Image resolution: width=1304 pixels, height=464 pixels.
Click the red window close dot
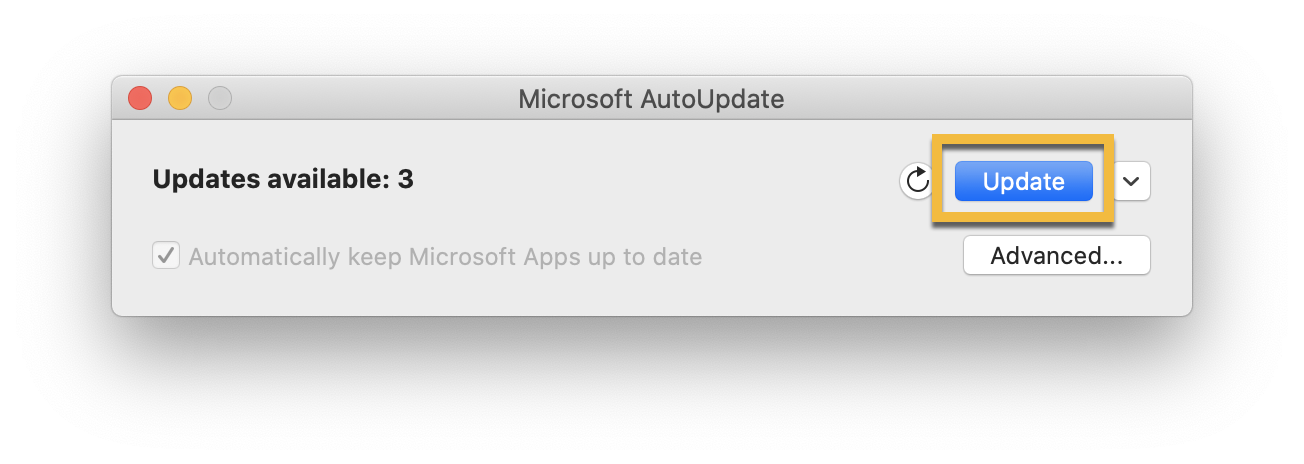click(140, 98)
